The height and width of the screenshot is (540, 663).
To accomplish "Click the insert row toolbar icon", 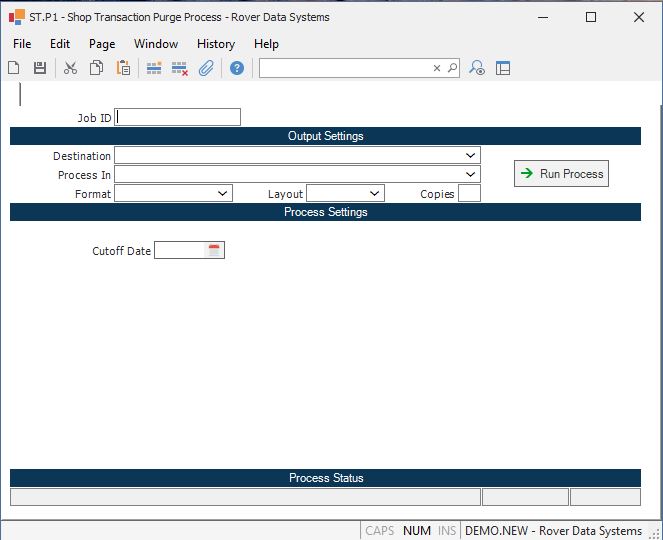I will (x=154, y=68).
